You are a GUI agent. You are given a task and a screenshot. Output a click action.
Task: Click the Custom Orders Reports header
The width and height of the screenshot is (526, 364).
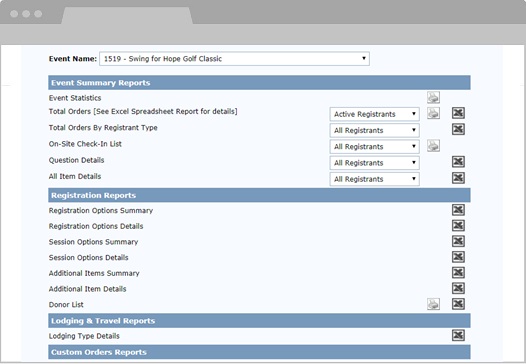pyautogui.click(x=259, y=352)
